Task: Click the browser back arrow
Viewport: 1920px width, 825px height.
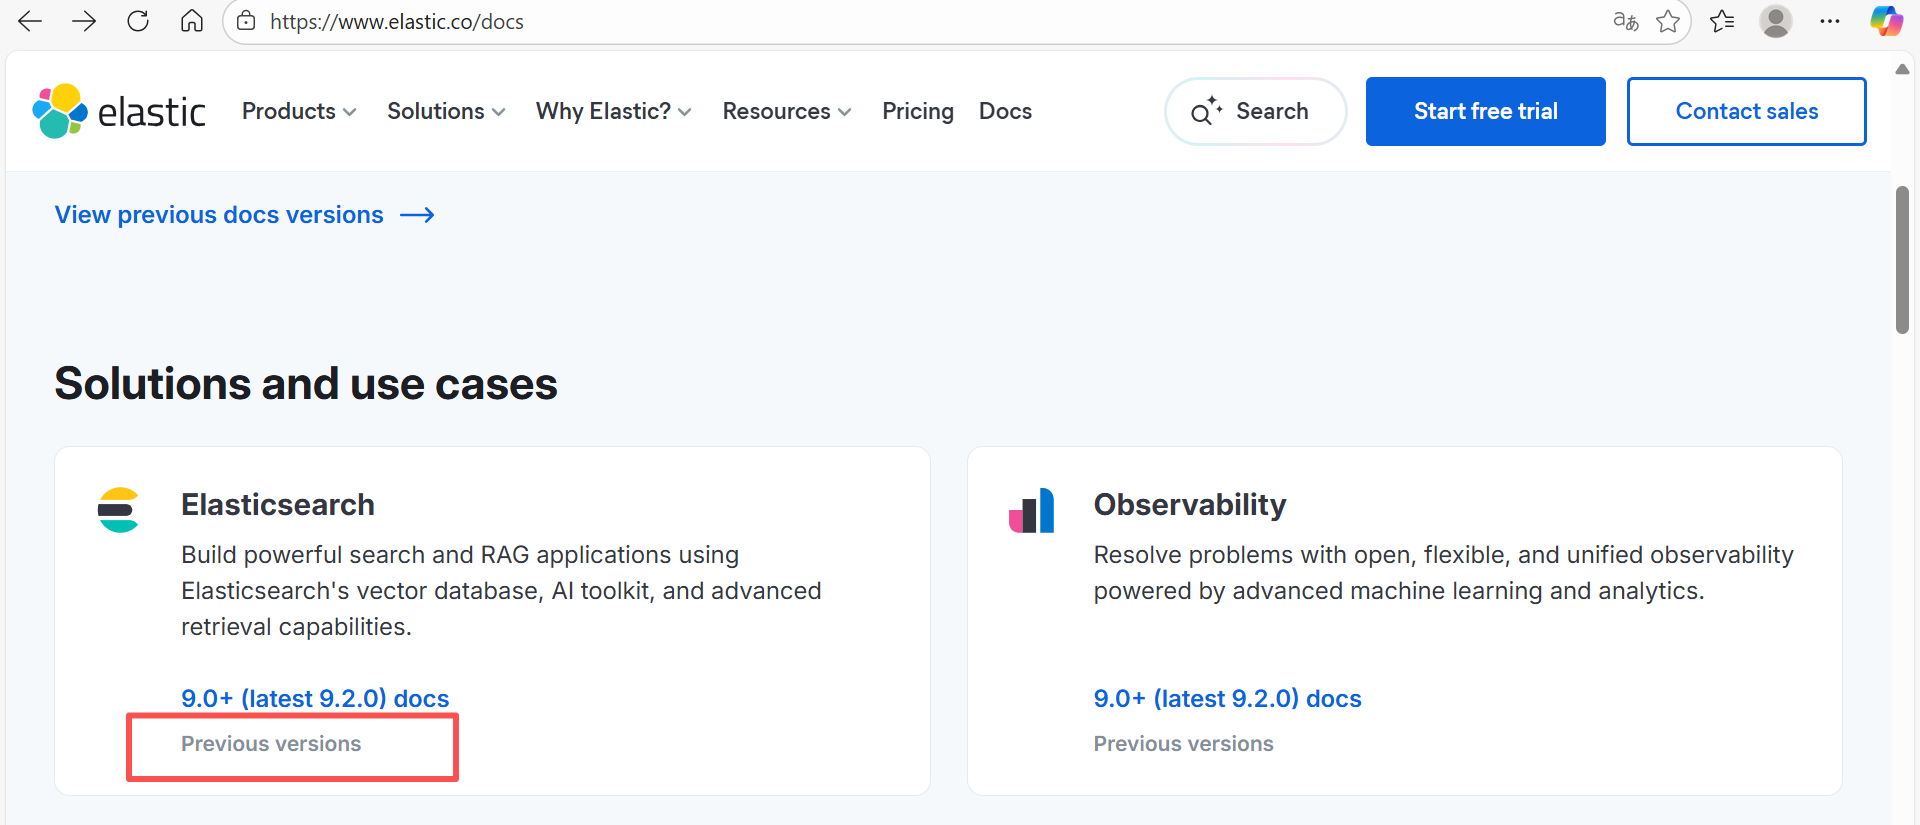Action: tap(30, 21)
